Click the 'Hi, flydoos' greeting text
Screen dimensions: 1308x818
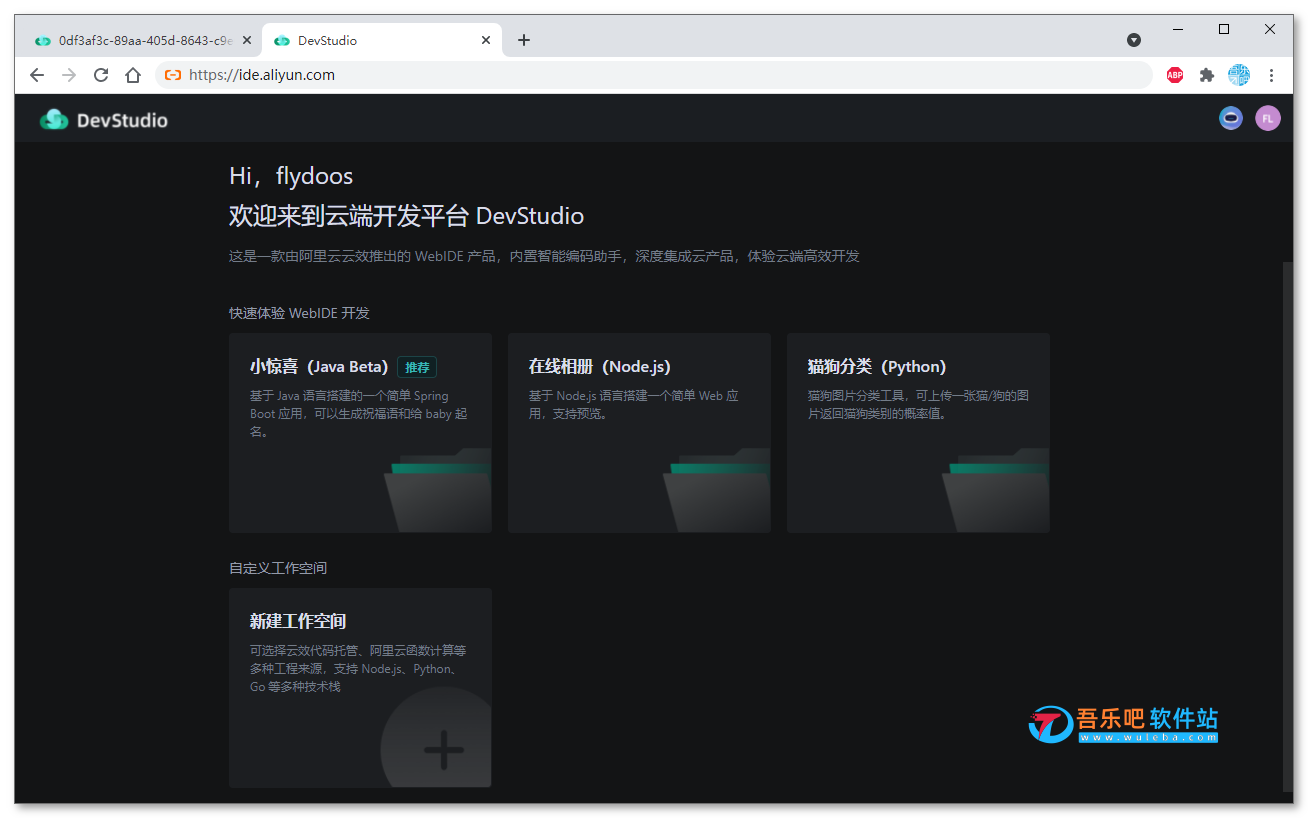coord(291,176)
